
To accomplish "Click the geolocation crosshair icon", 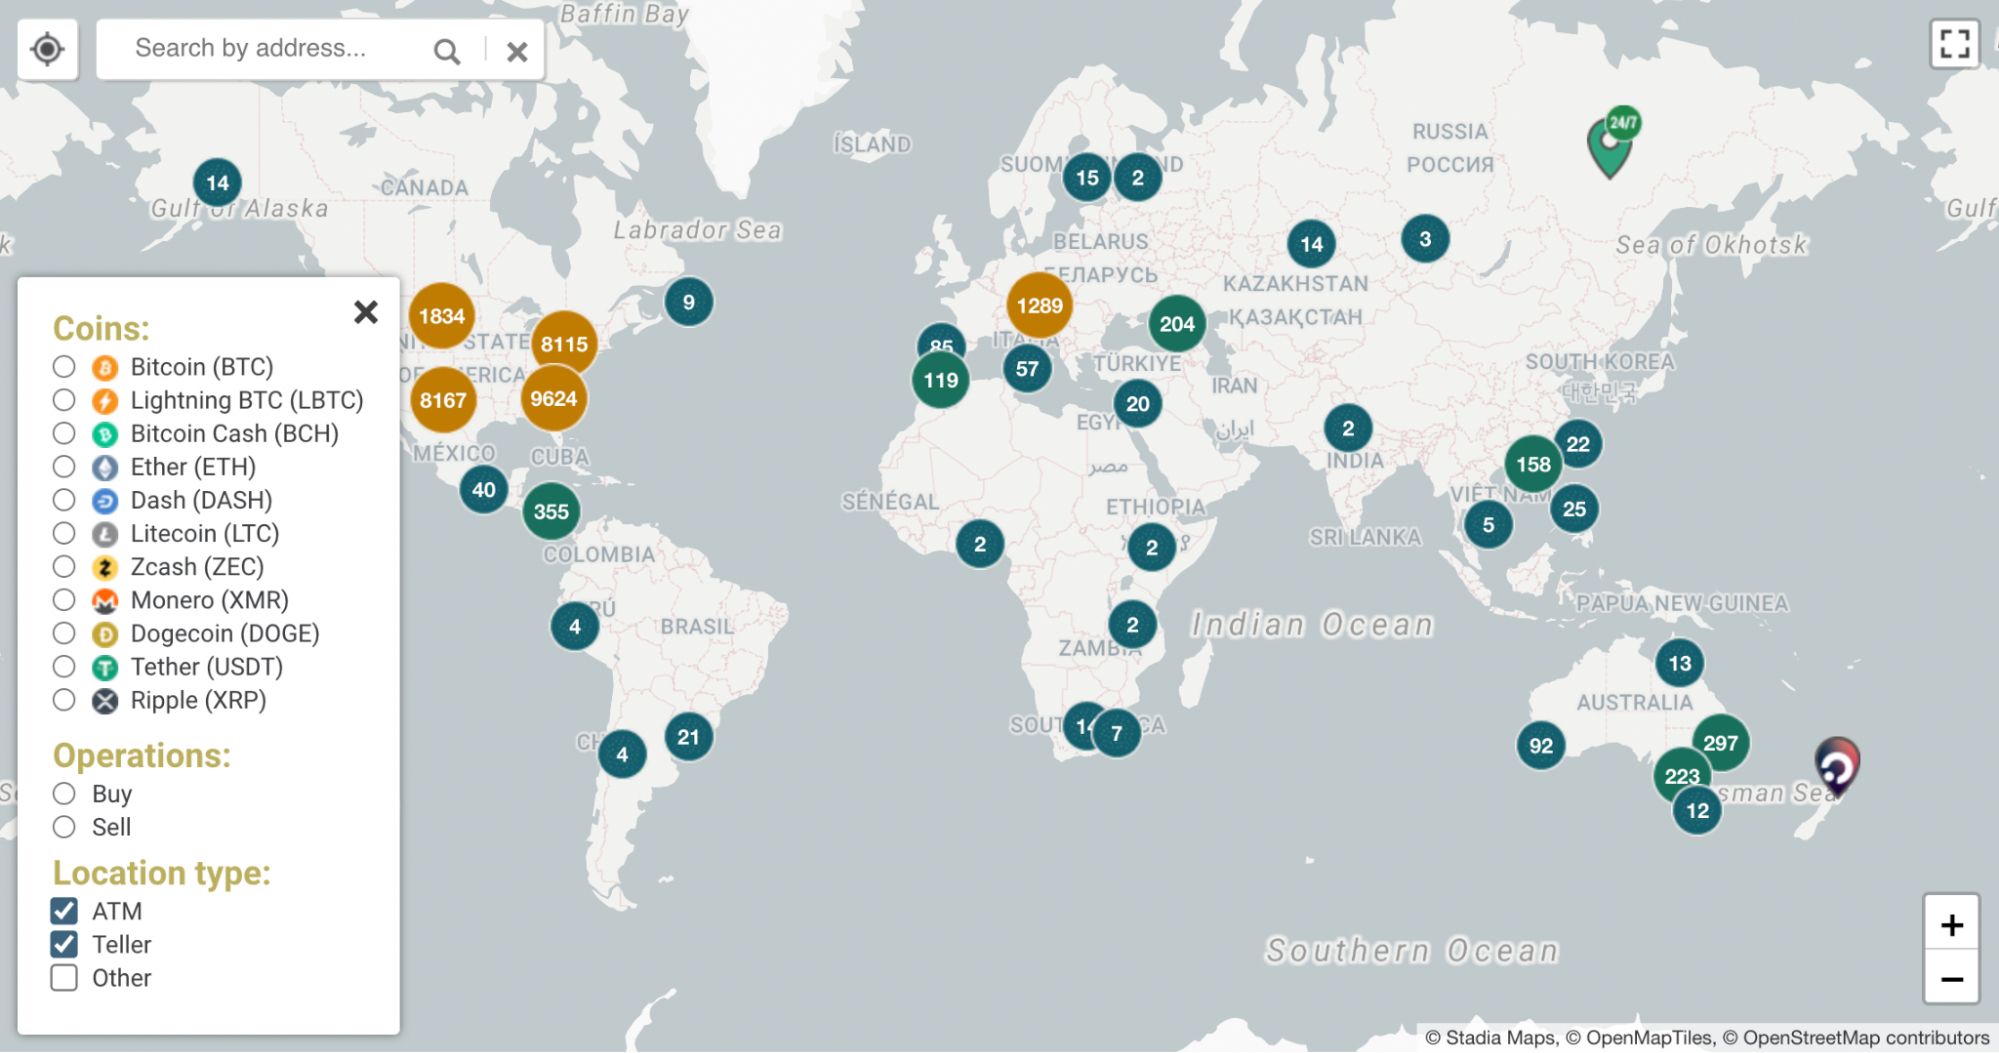I will click(47, 47).
